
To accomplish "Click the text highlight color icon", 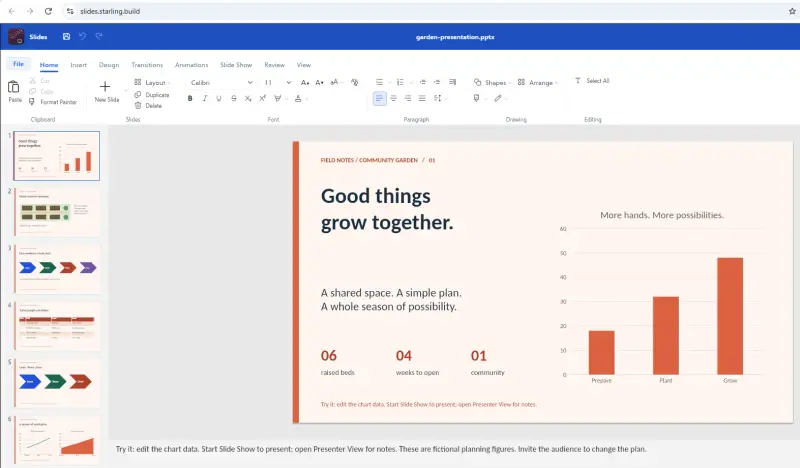I will pyautogui.click(x=278, y=98).
